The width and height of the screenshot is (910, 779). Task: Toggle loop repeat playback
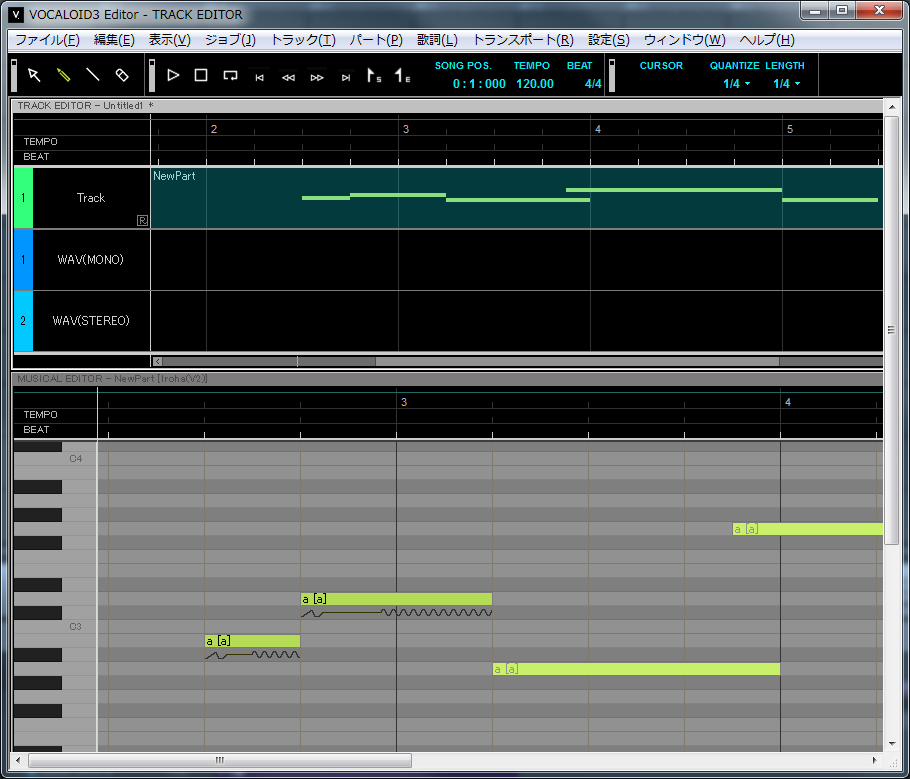coord(230,75)
